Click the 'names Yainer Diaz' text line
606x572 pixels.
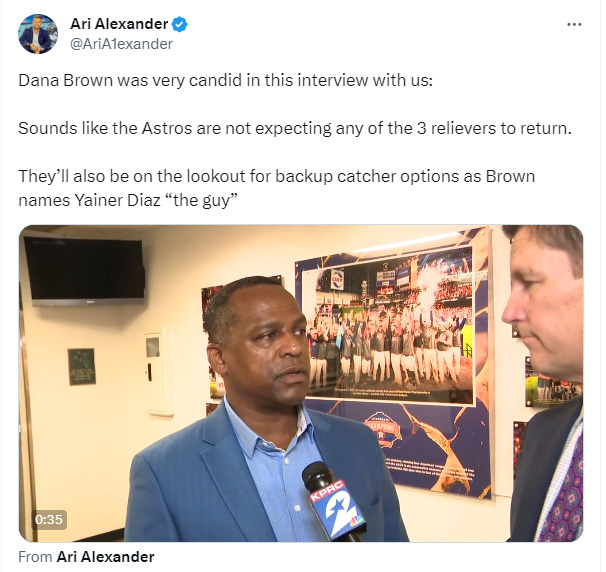click(x=128, y=200)
